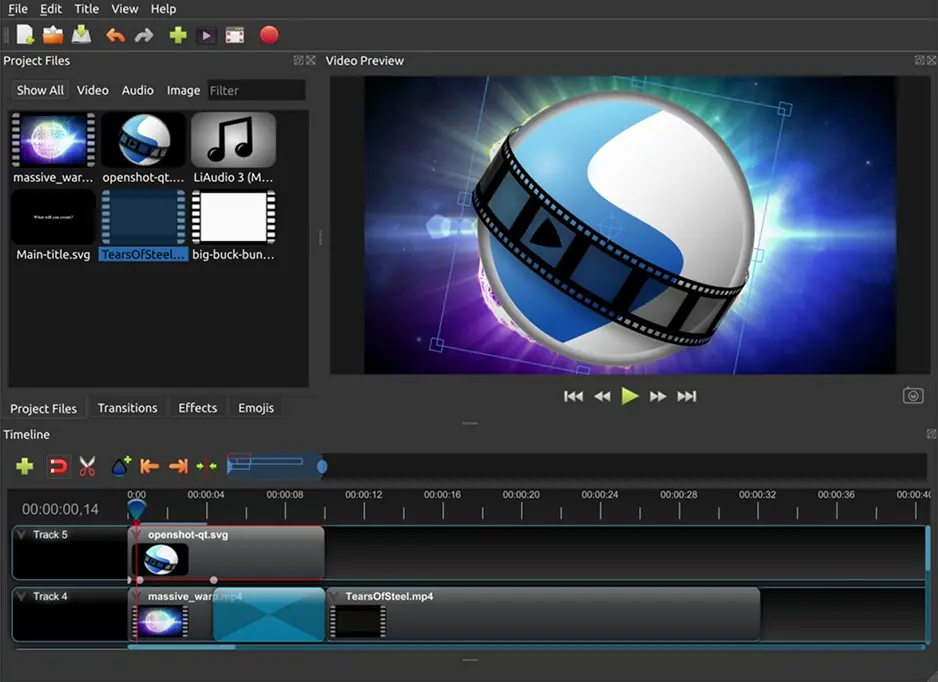Toggle the razor scissors tool

click(87, 466)
